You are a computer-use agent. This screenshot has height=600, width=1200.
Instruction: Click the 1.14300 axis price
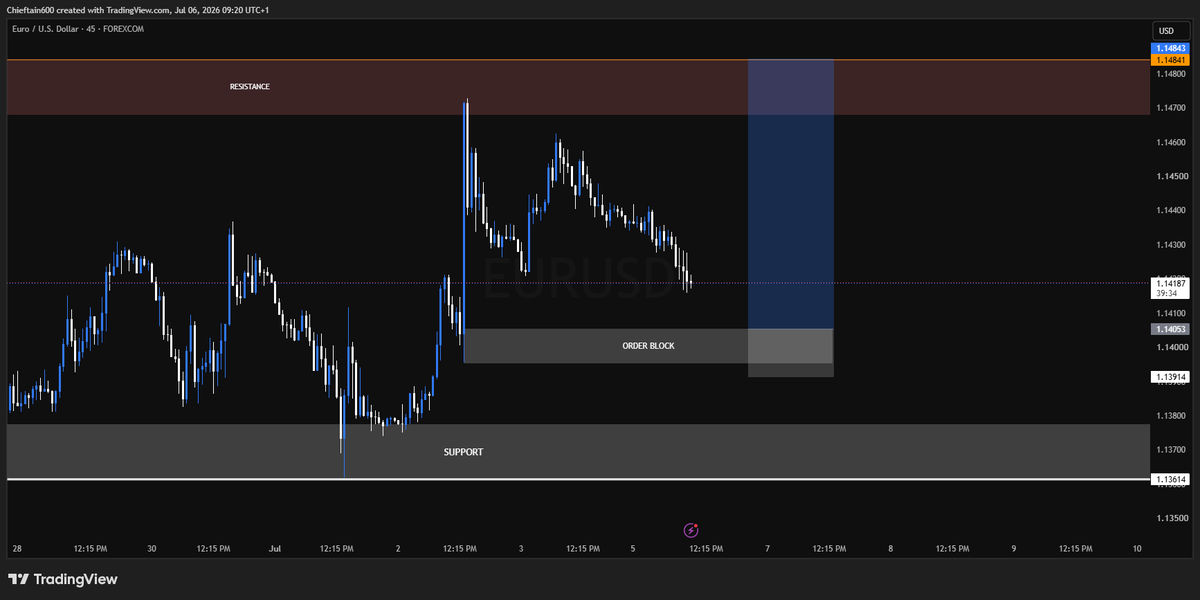[1171, 245]
